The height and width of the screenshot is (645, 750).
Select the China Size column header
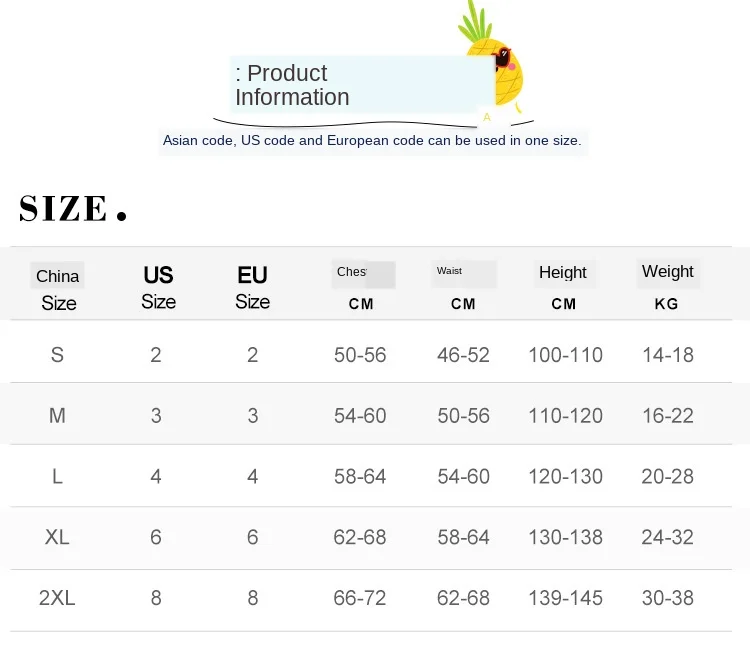[x=58, y=289]
